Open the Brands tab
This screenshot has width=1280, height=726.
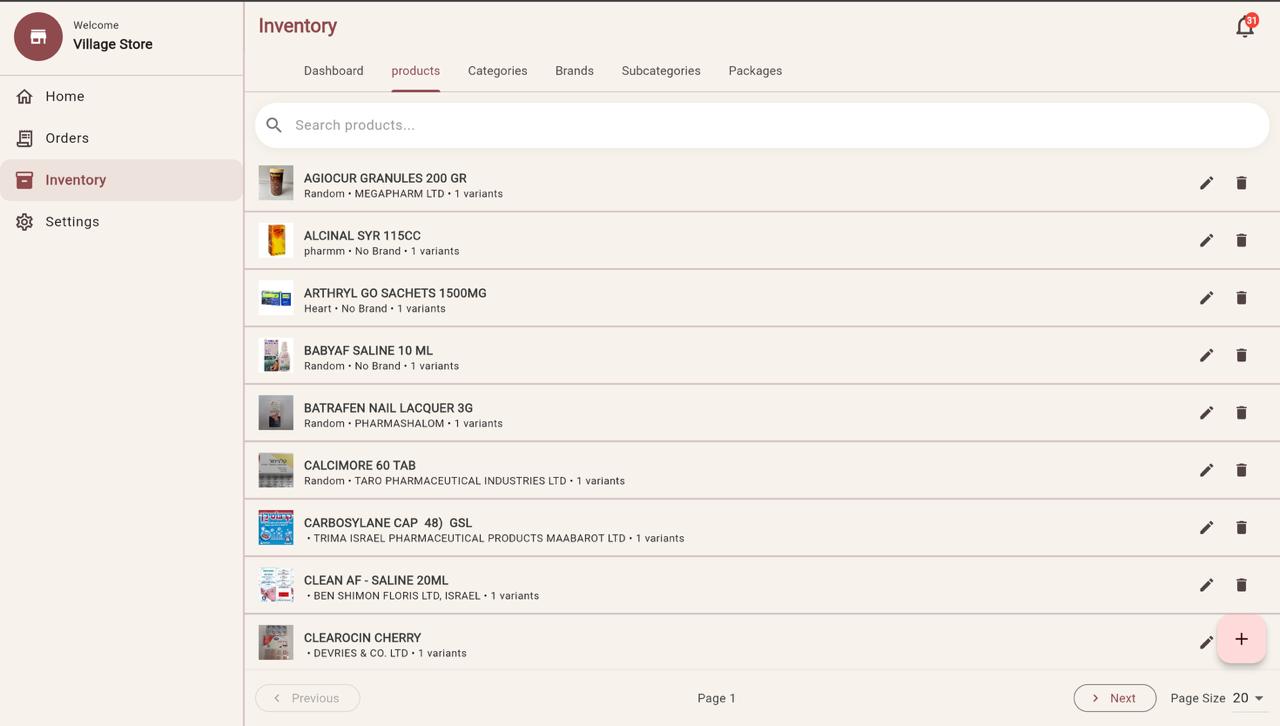tap(574, 71)
